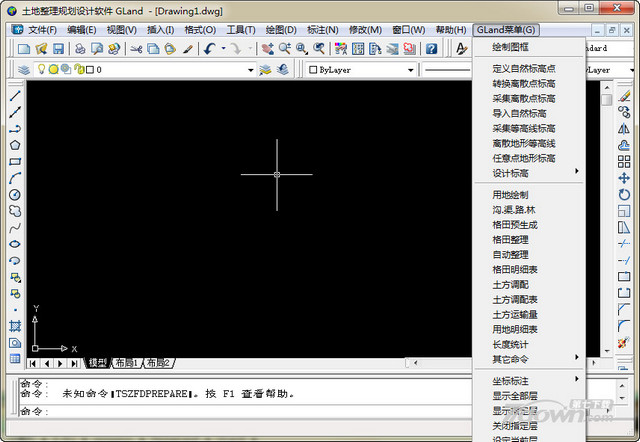Open the Layer Properties Manager icon
The image size is (640, 442).
[x=24, y=70]
